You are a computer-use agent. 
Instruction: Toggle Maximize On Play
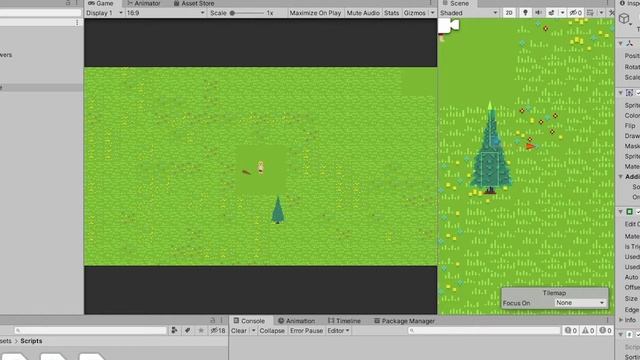tap(315, 13)
